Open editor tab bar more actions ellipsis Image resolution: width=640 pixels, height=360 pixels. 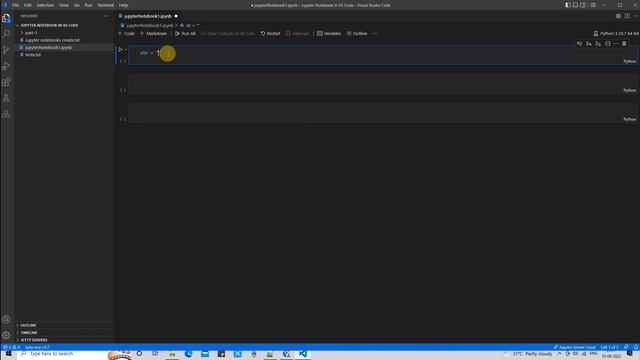(x=636, y=16)
